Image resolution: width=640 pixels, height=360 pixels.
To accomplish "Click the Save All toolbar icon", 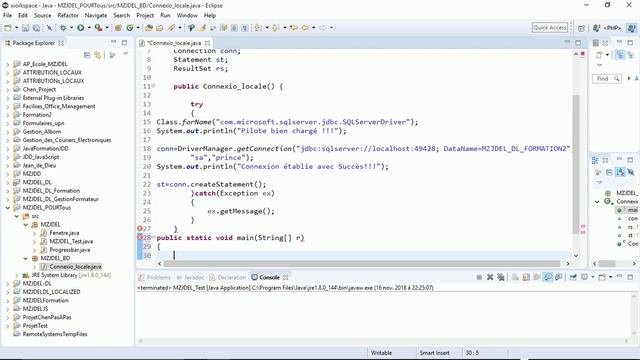I will [x=36, y=28].
